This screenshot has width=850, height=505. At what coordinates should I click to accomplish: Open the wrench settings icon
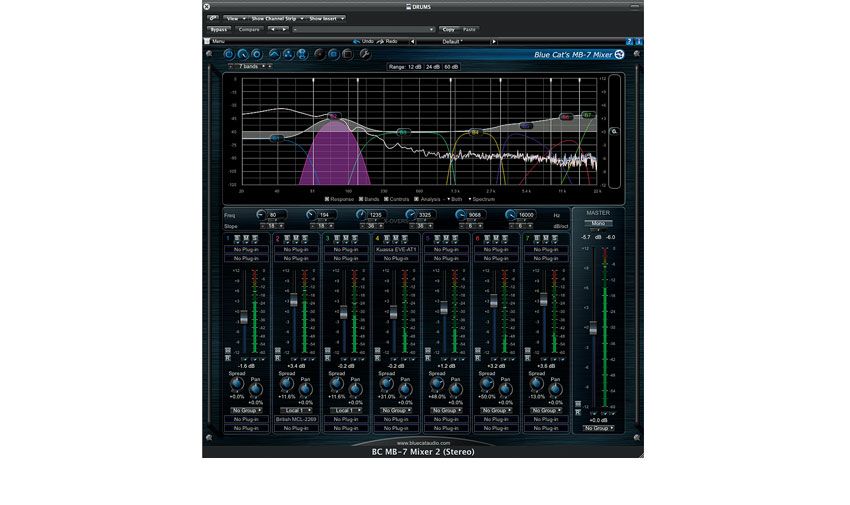[365, 54]
